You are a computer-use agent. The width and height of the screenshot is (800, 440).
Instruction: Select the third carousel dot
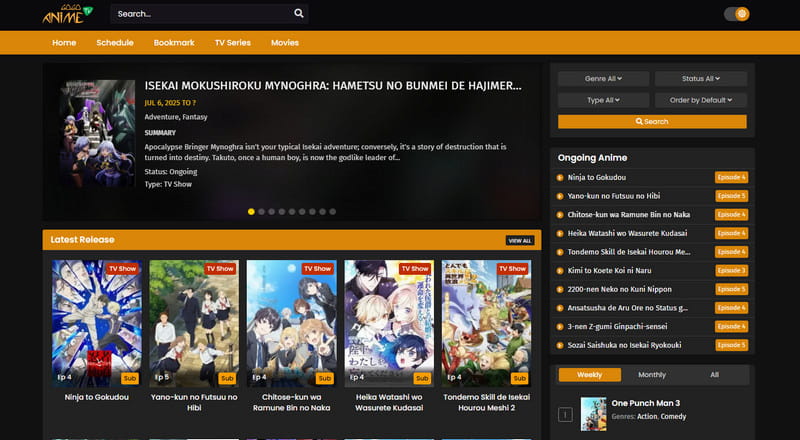(x=271, y=211)
